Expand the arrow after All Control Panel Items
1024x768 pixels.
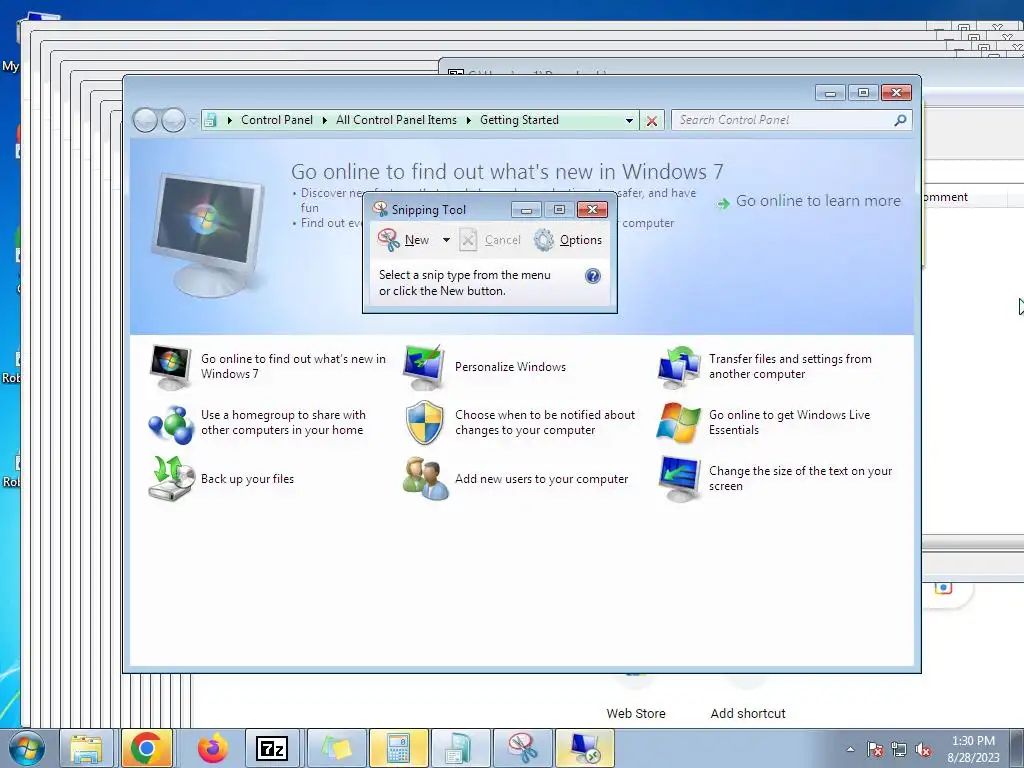[469, 120]
